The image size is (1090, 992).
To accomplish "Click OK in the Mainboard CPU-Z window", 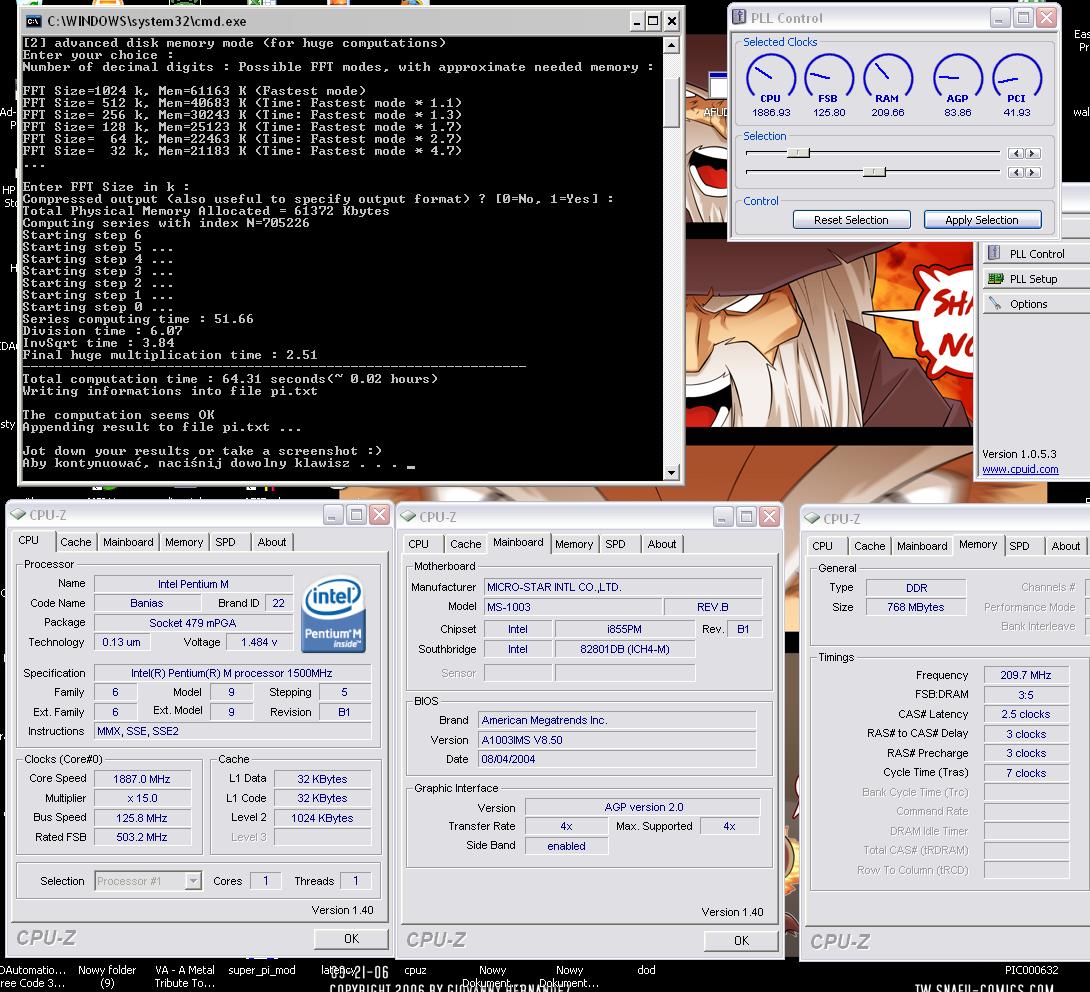I will [x=741, y=941].
